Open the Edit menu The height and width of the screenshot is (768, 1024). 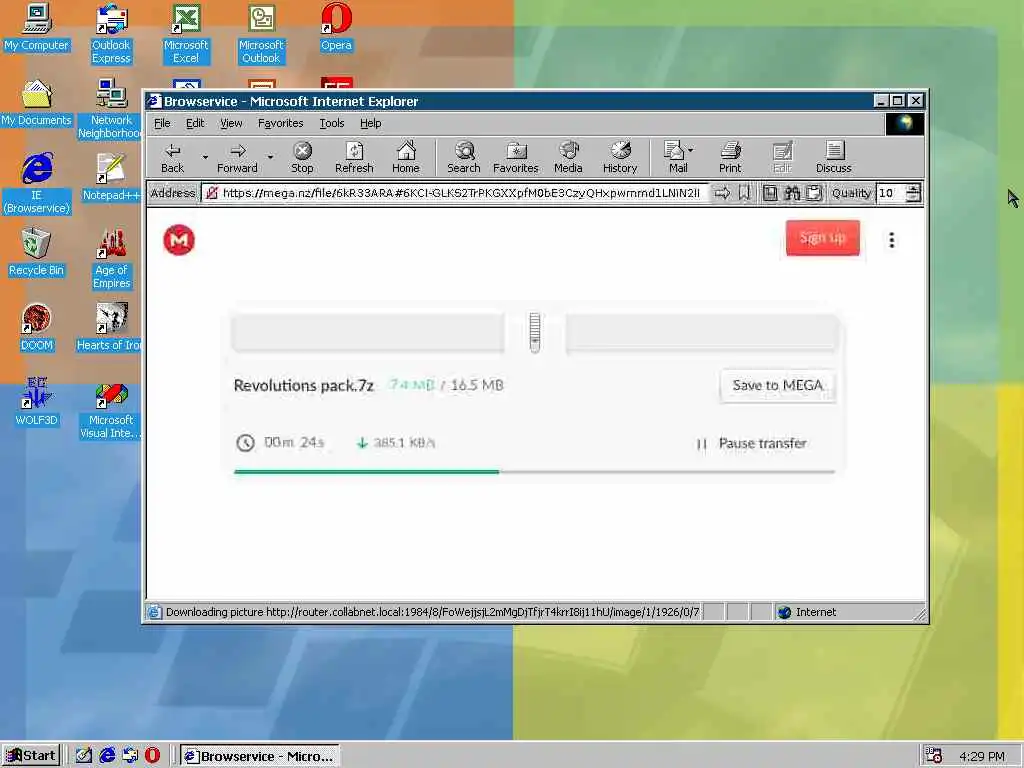click(x=195, y=123)
